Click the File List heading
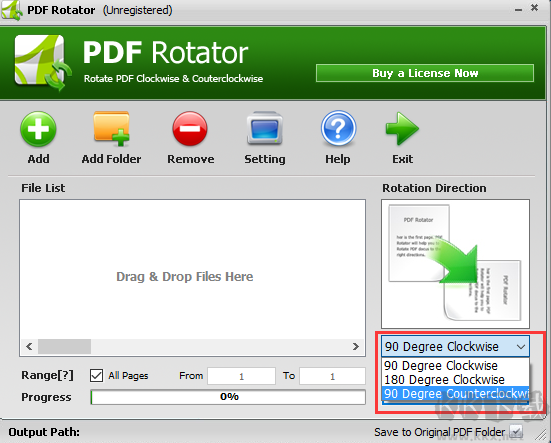551x443 pixels. click(x=43, y=188)
